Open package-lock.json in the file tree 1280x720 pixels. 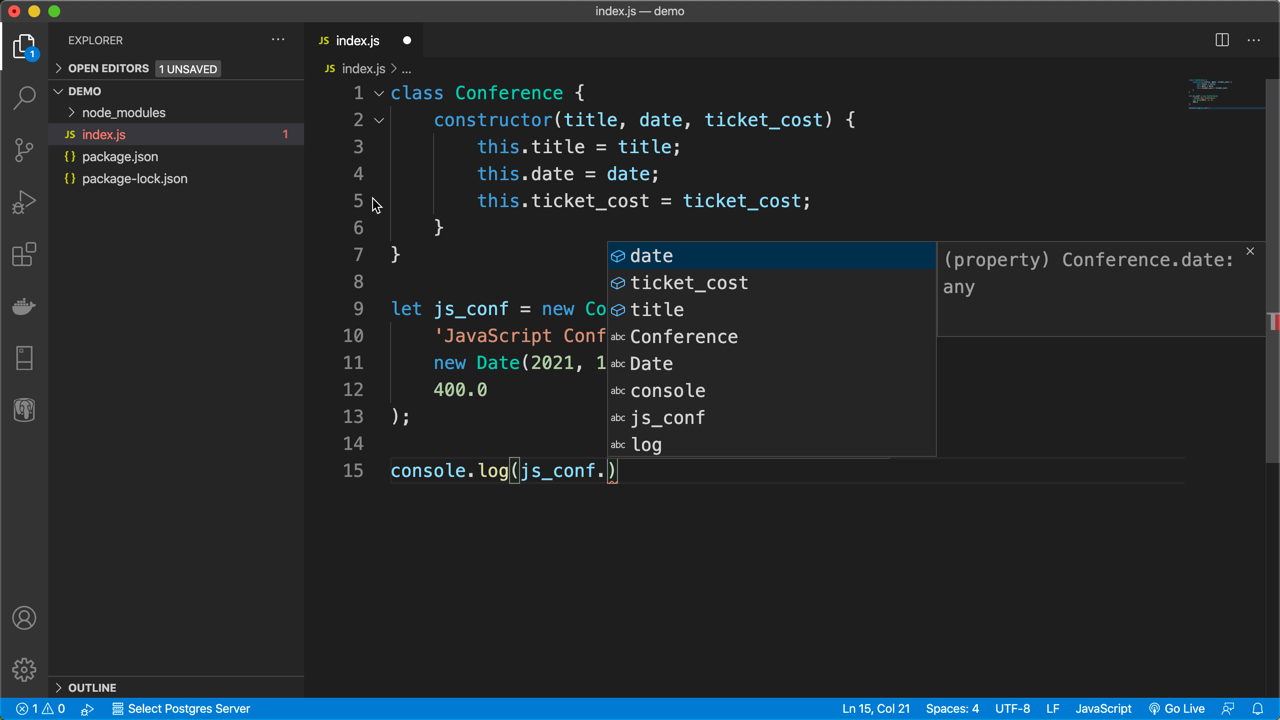pos(176,179)
